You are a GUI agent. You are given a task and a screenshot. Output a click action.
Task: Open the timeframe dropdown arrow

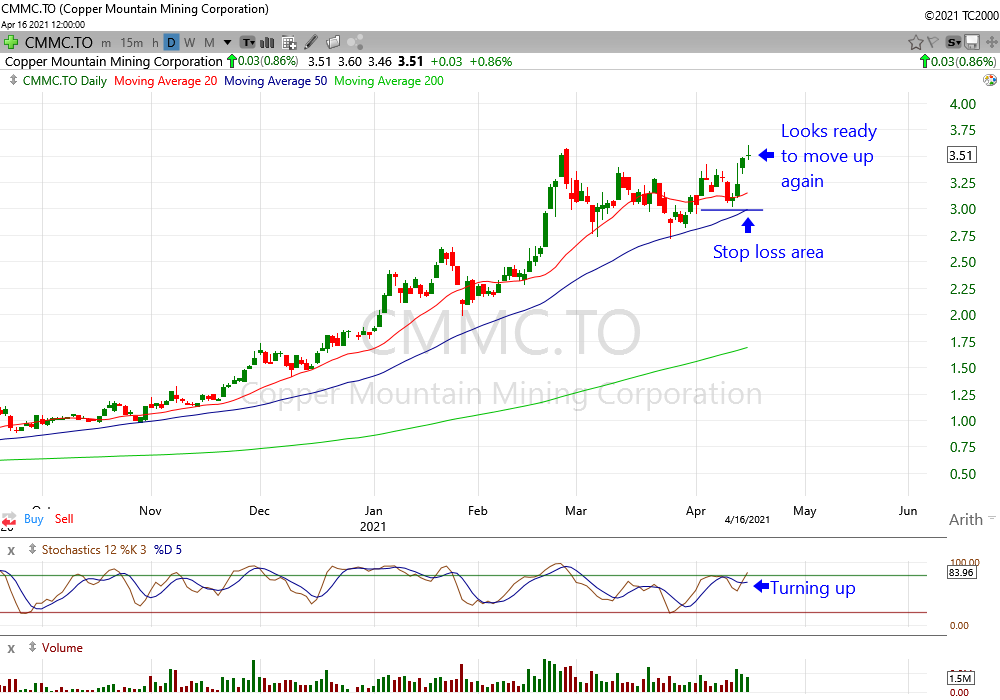click(227, 43)
